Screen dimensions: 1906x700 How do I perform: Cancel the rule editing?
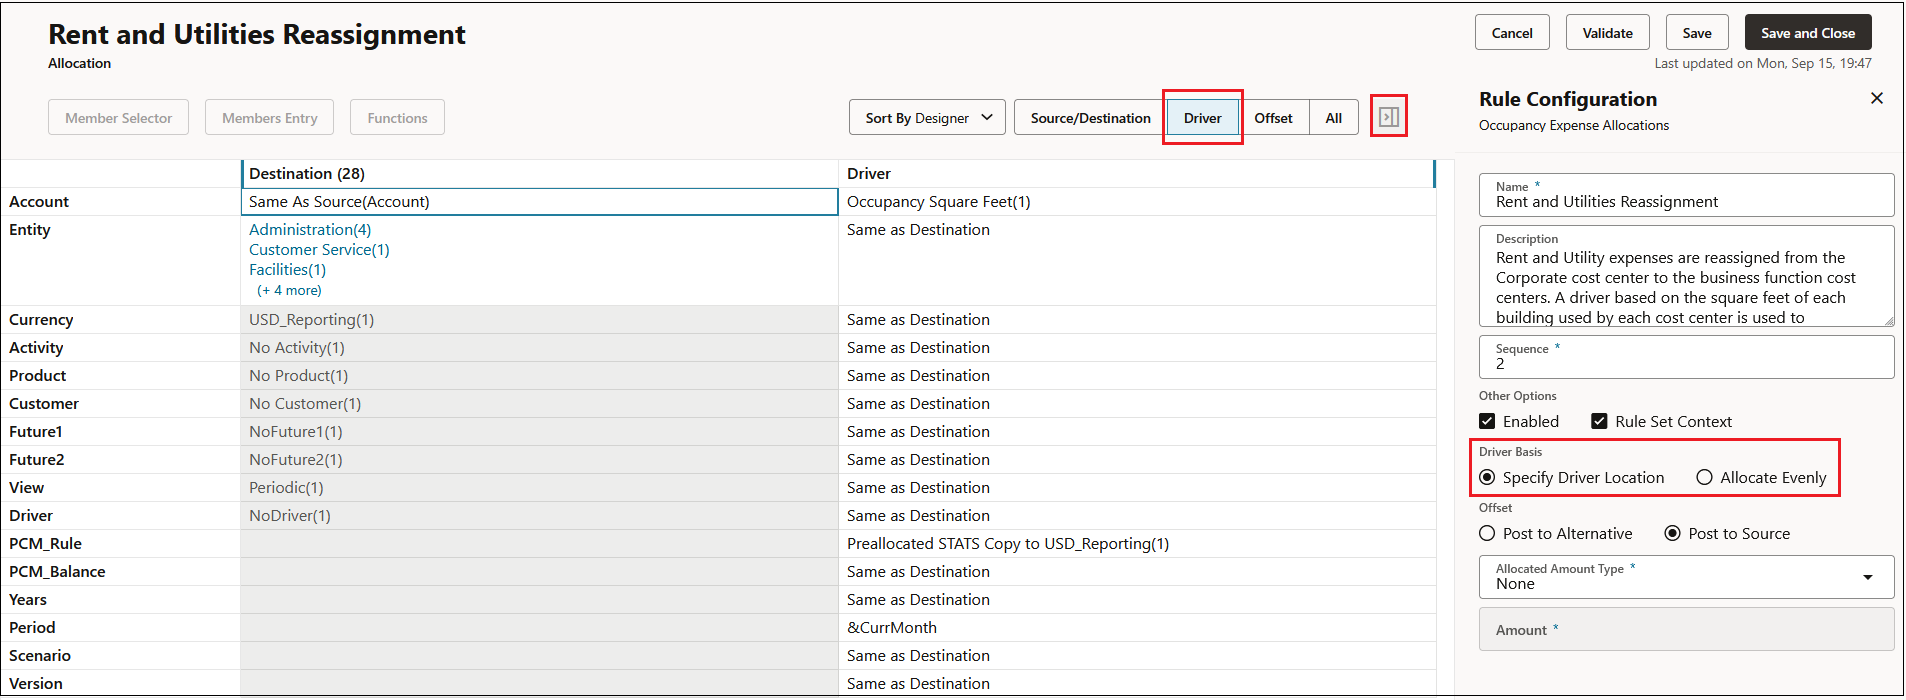click(x=1511, y=33)
